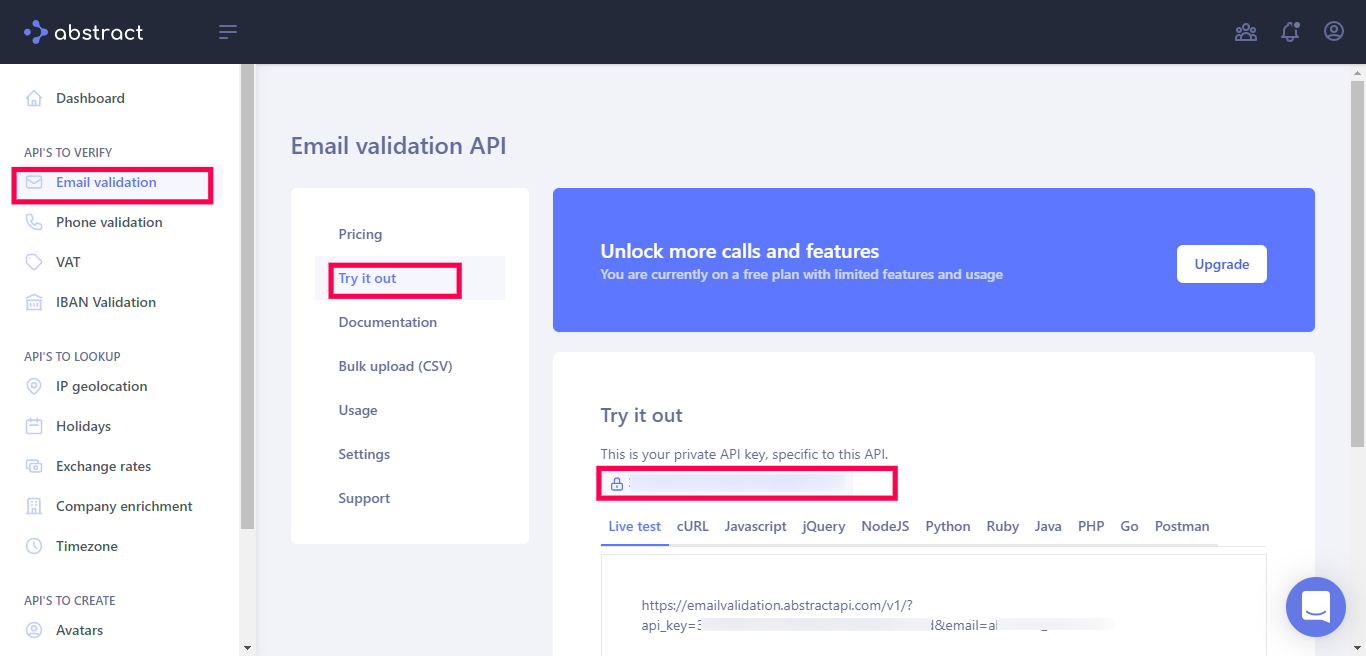Select Settings in the API menu
The height and width of the screenshot is (656, 1366).
point(364,454)
